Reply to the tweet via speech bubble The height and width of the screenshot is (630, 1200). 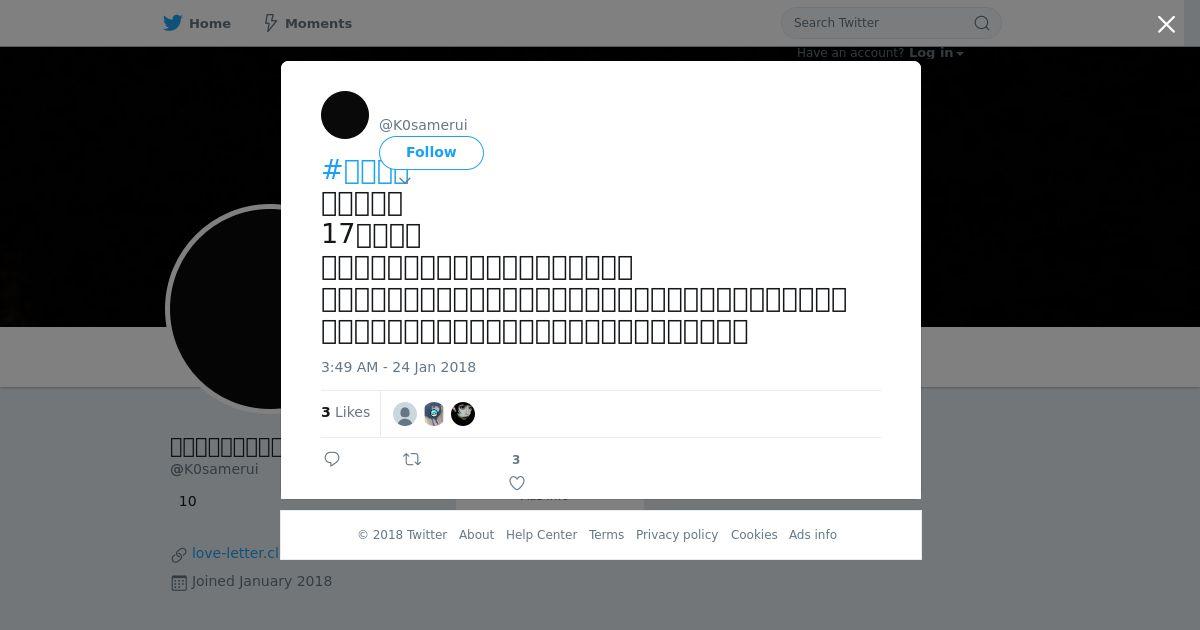(332, 459)
